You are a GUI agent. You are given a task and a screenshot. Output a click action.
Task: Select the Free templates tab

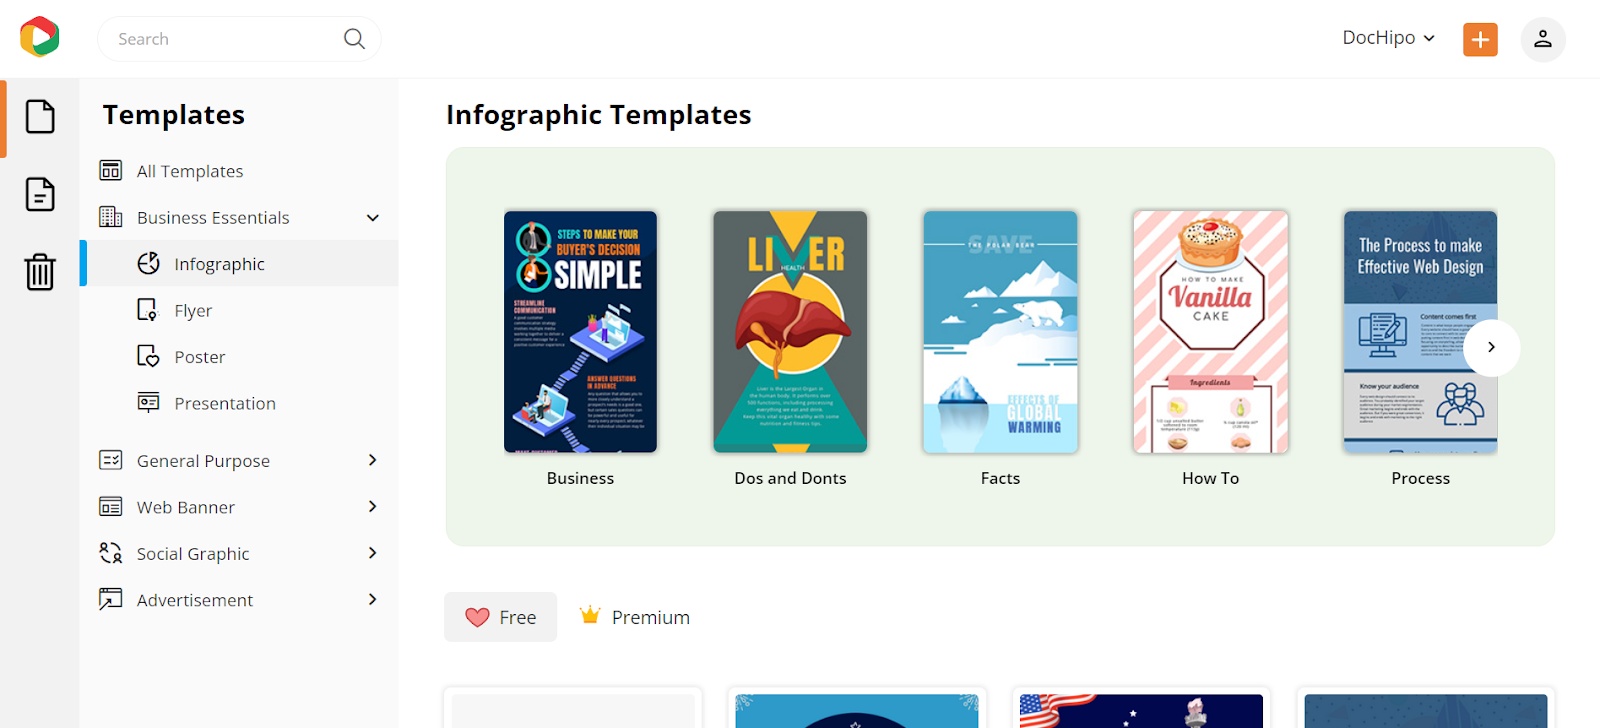500,617
